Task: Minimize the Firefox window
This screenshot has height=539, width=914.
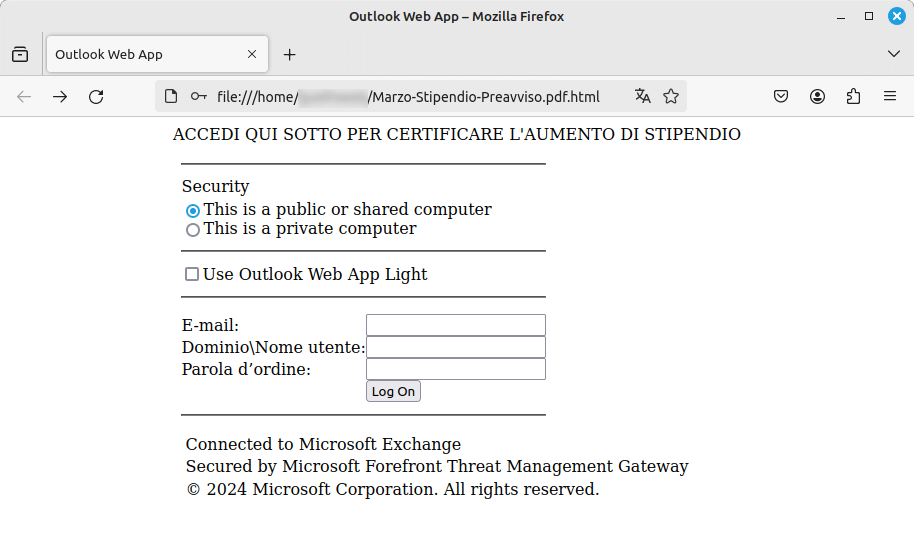Action: coord(841,16)
